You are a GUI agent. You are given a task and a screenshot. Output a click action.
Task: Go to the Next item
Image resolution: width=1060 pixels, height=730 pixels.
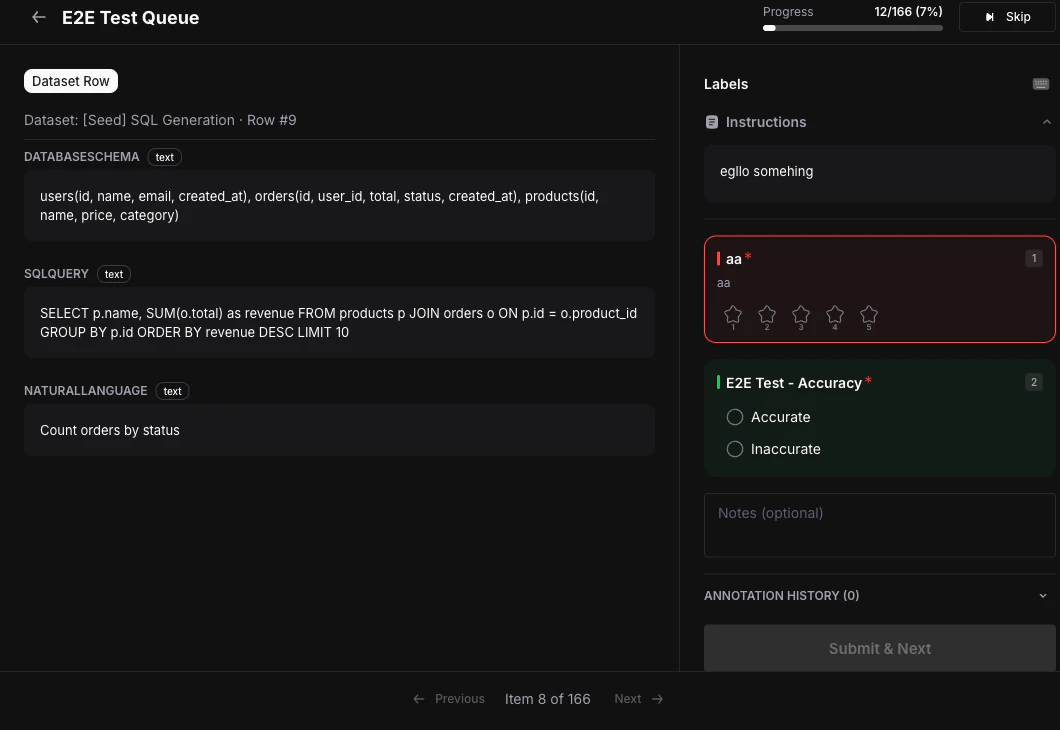click(638, 698)
